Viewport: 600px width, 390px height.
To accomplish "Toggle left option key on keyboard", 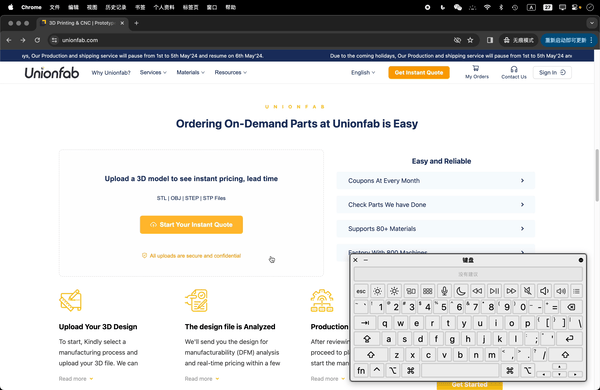I will (393, 370).
